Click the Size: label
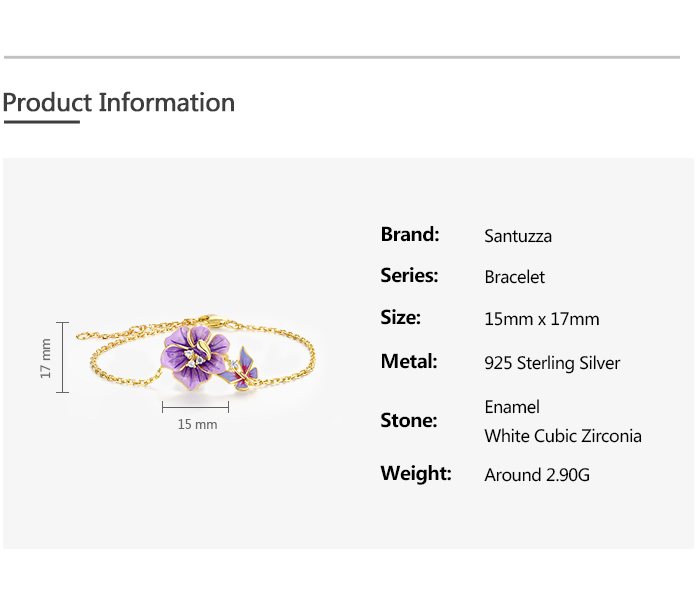 tap(401, 318)
